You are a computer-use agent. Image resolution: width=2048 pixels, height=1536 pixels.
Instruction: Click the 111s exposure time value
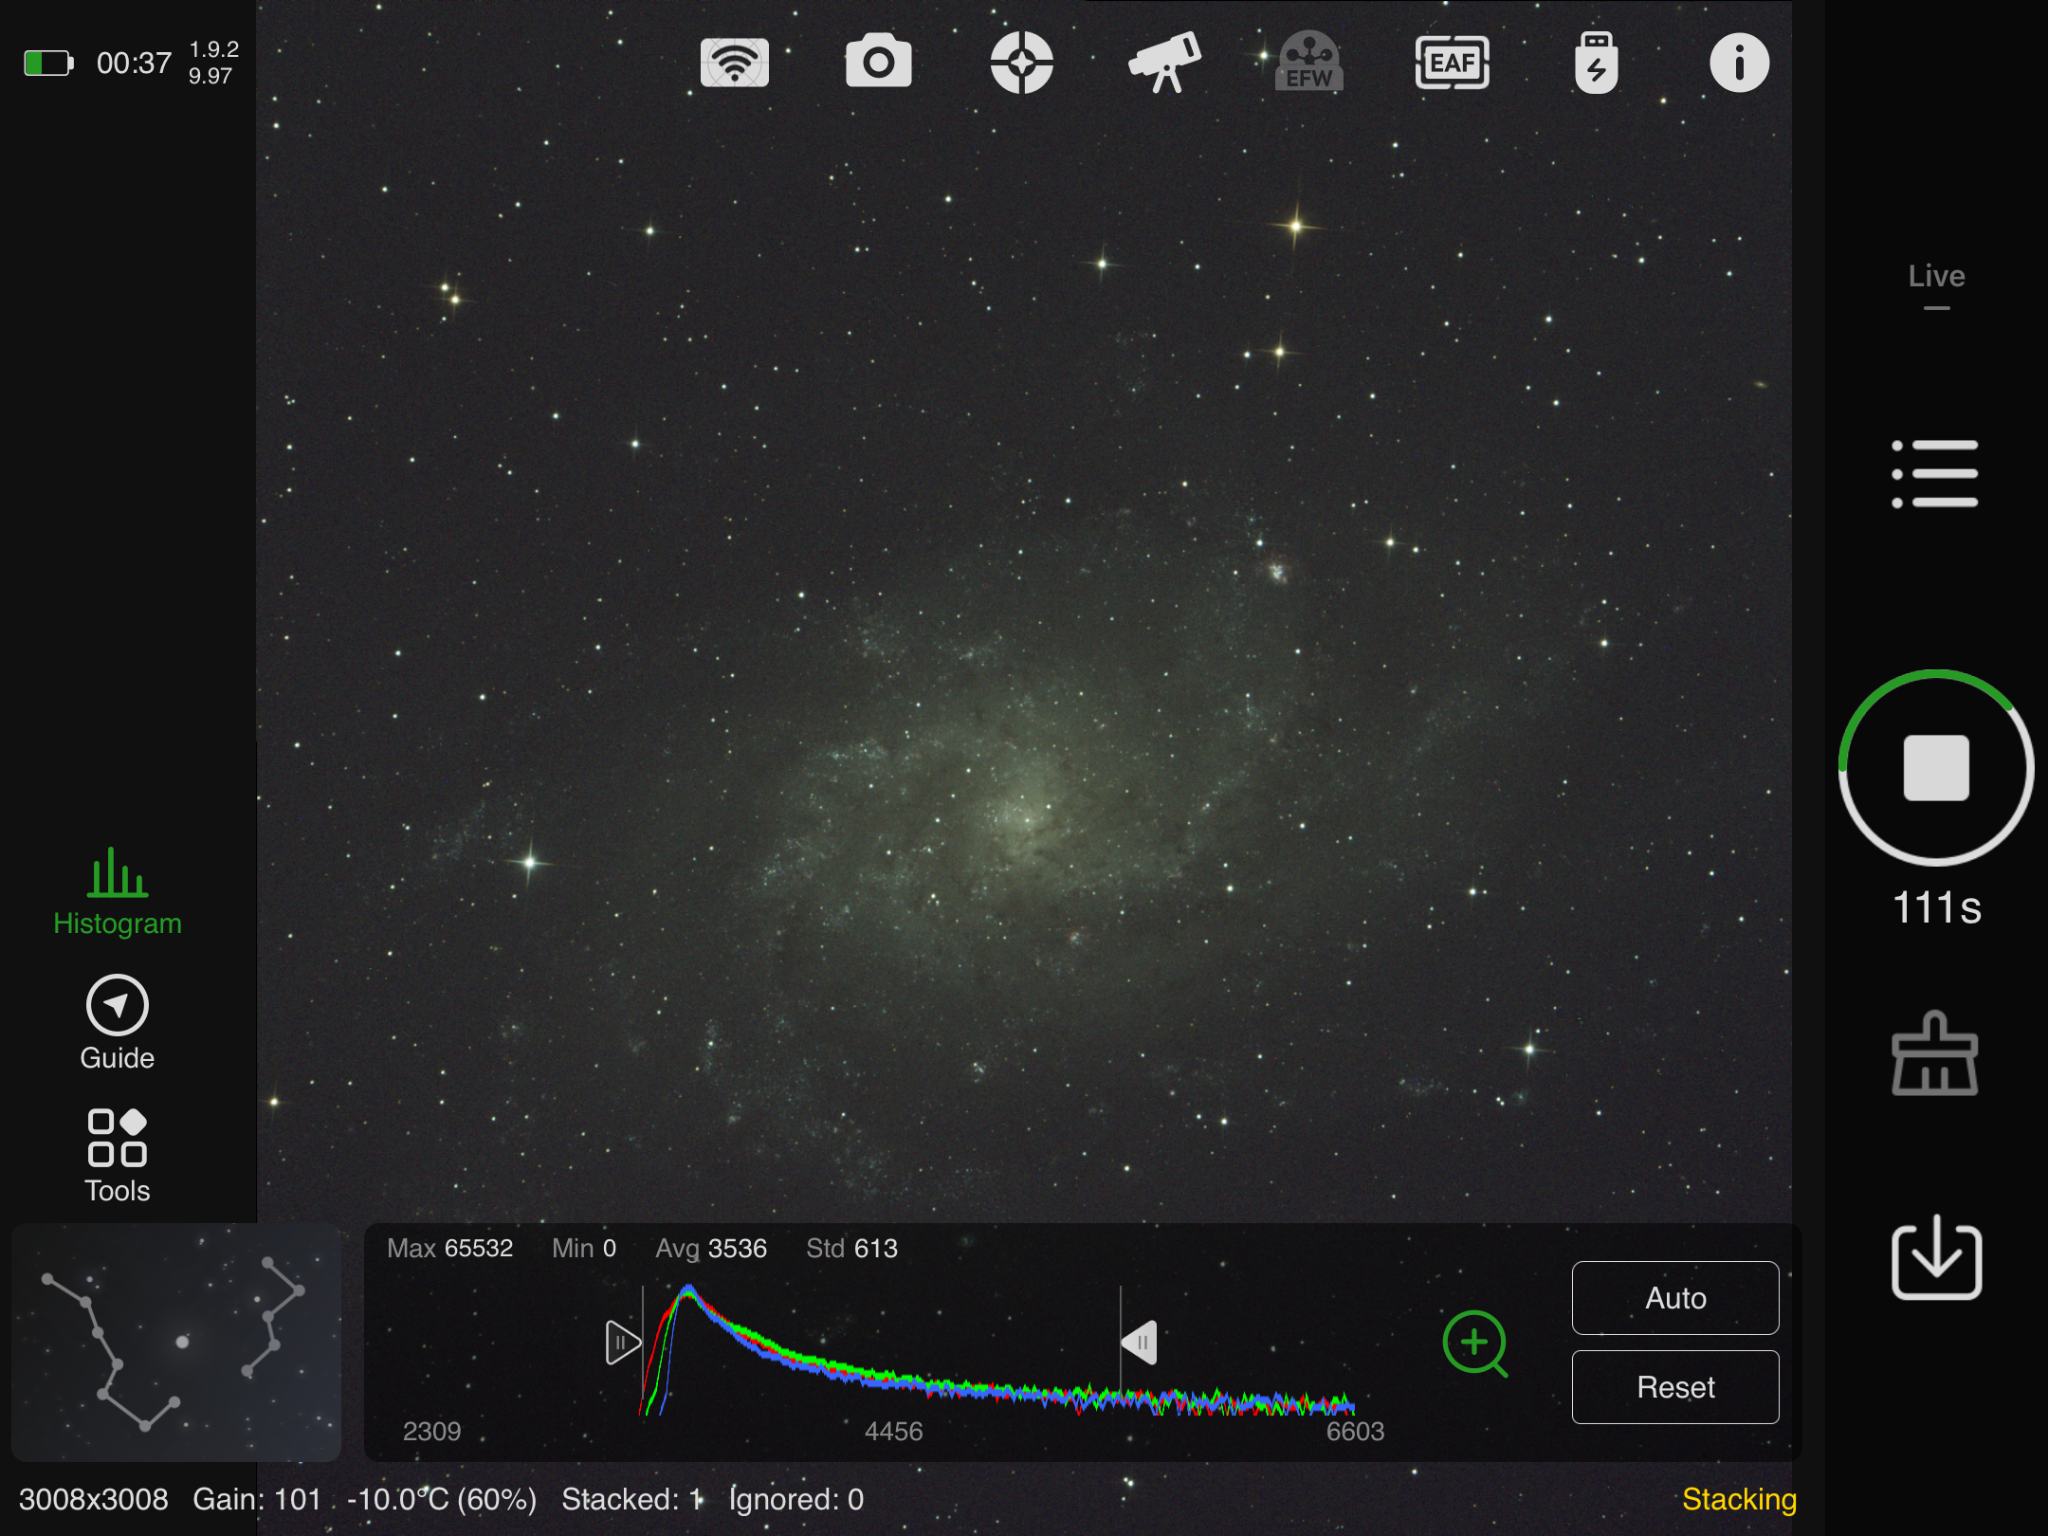[1936, 908]
